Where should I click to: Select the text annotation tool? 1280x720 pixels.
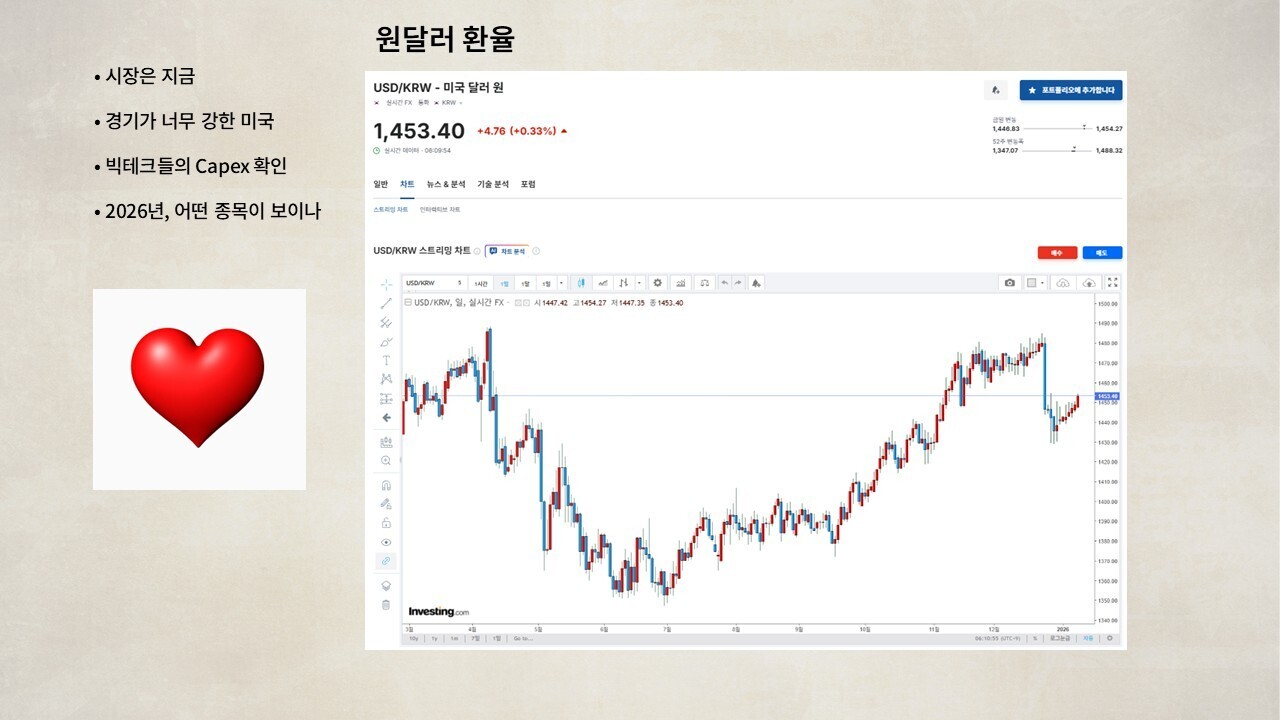point(386,360)
